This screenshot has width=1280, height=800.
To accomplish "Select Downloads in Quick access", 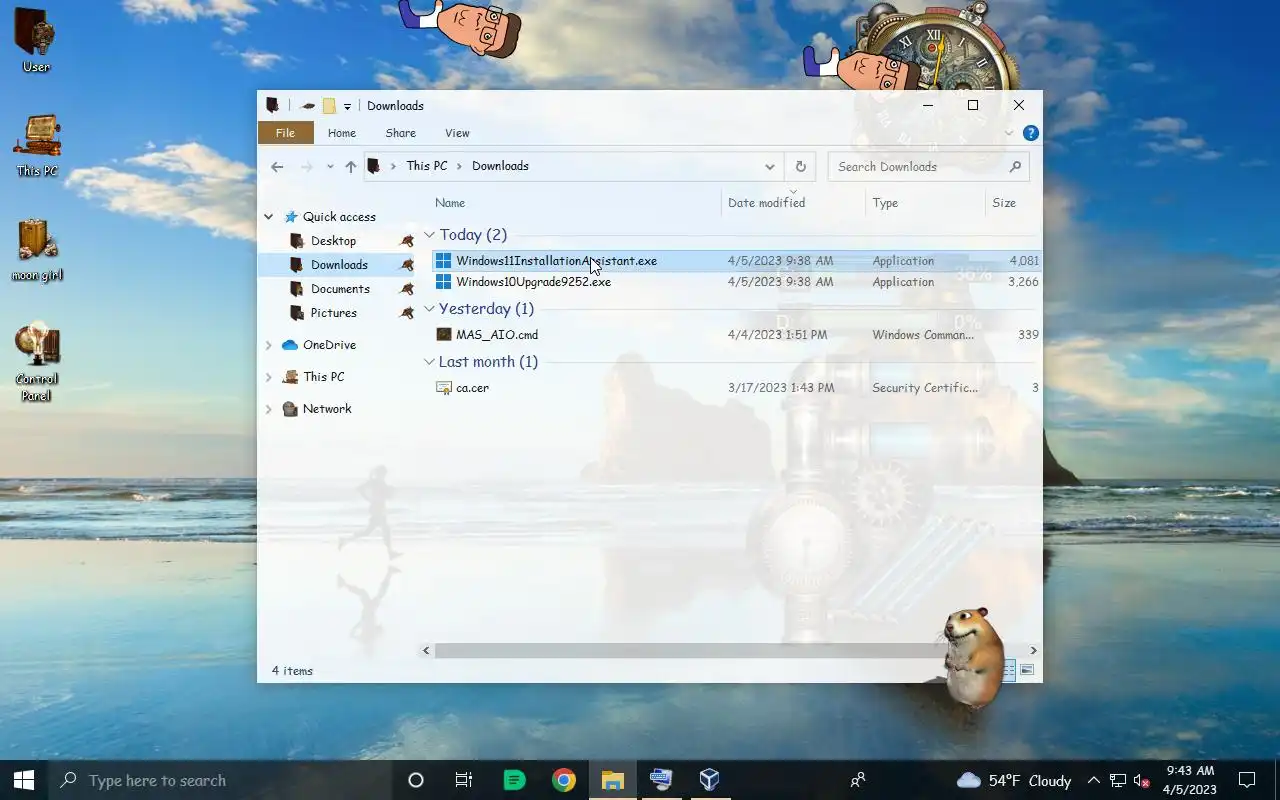I will 339,265.
